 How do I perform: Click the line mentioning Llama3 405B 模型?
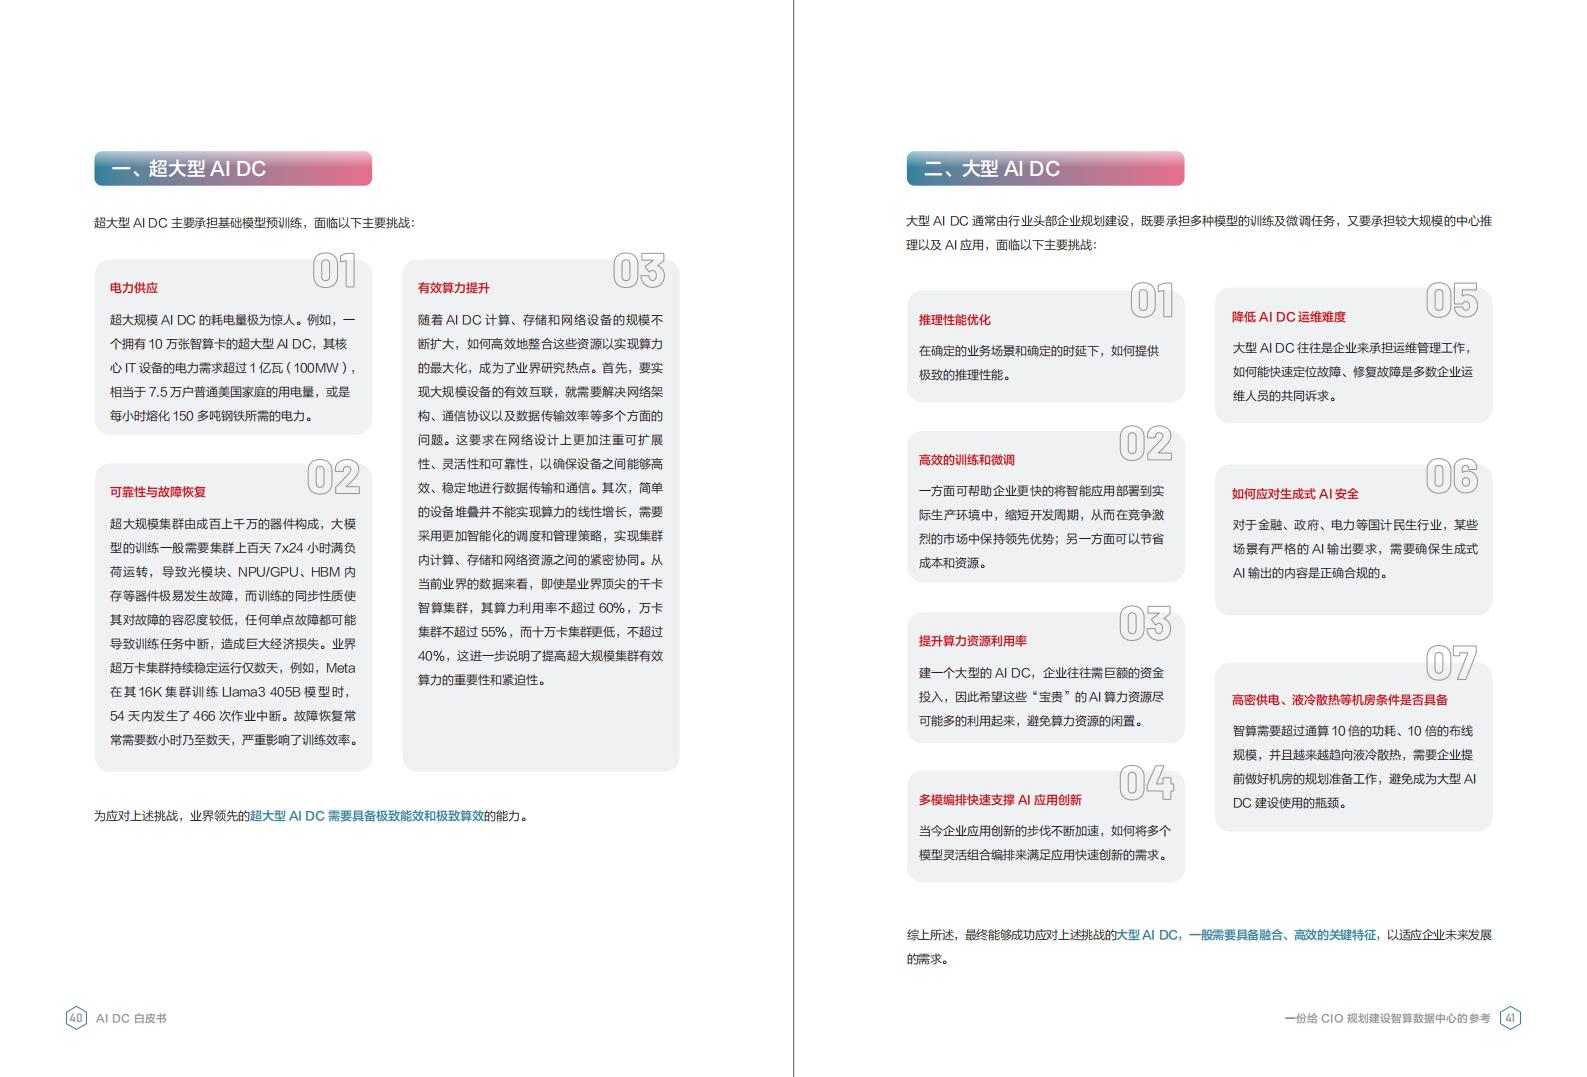(x=233, y=692)
